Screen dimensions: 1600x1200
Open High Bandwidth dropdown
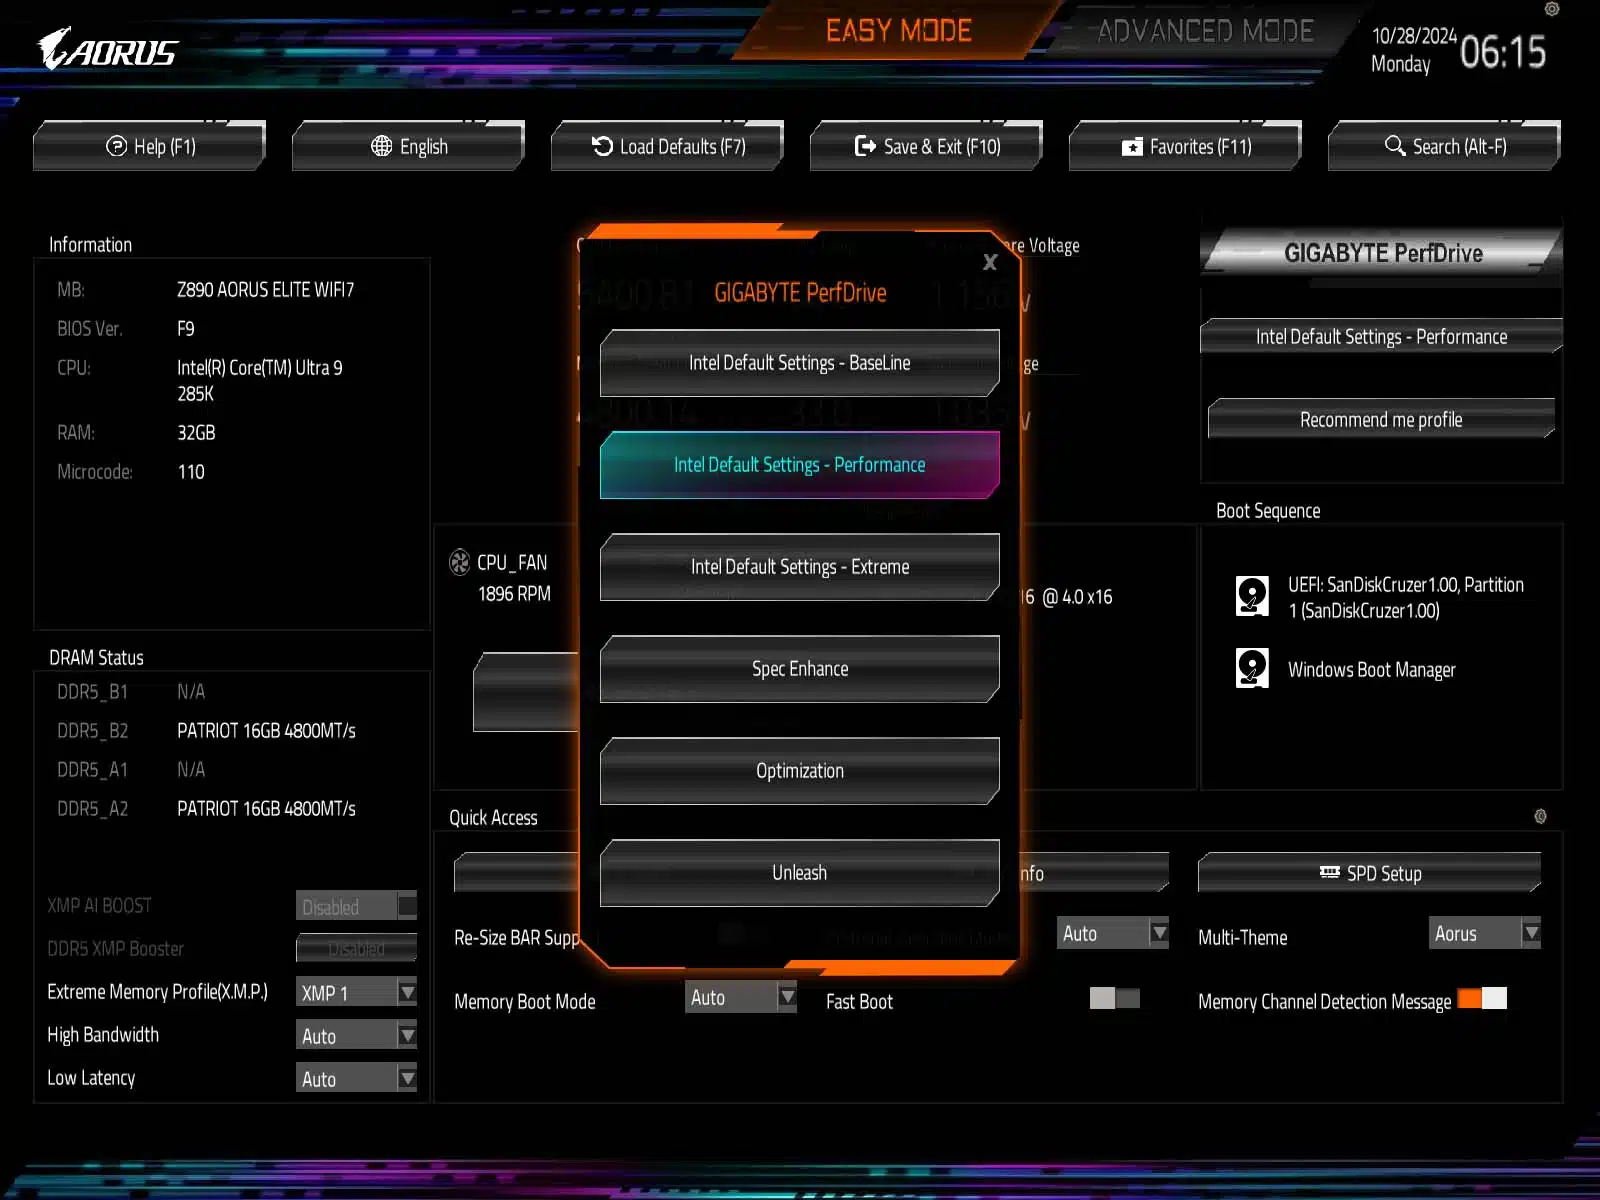tap(356, 1035)
